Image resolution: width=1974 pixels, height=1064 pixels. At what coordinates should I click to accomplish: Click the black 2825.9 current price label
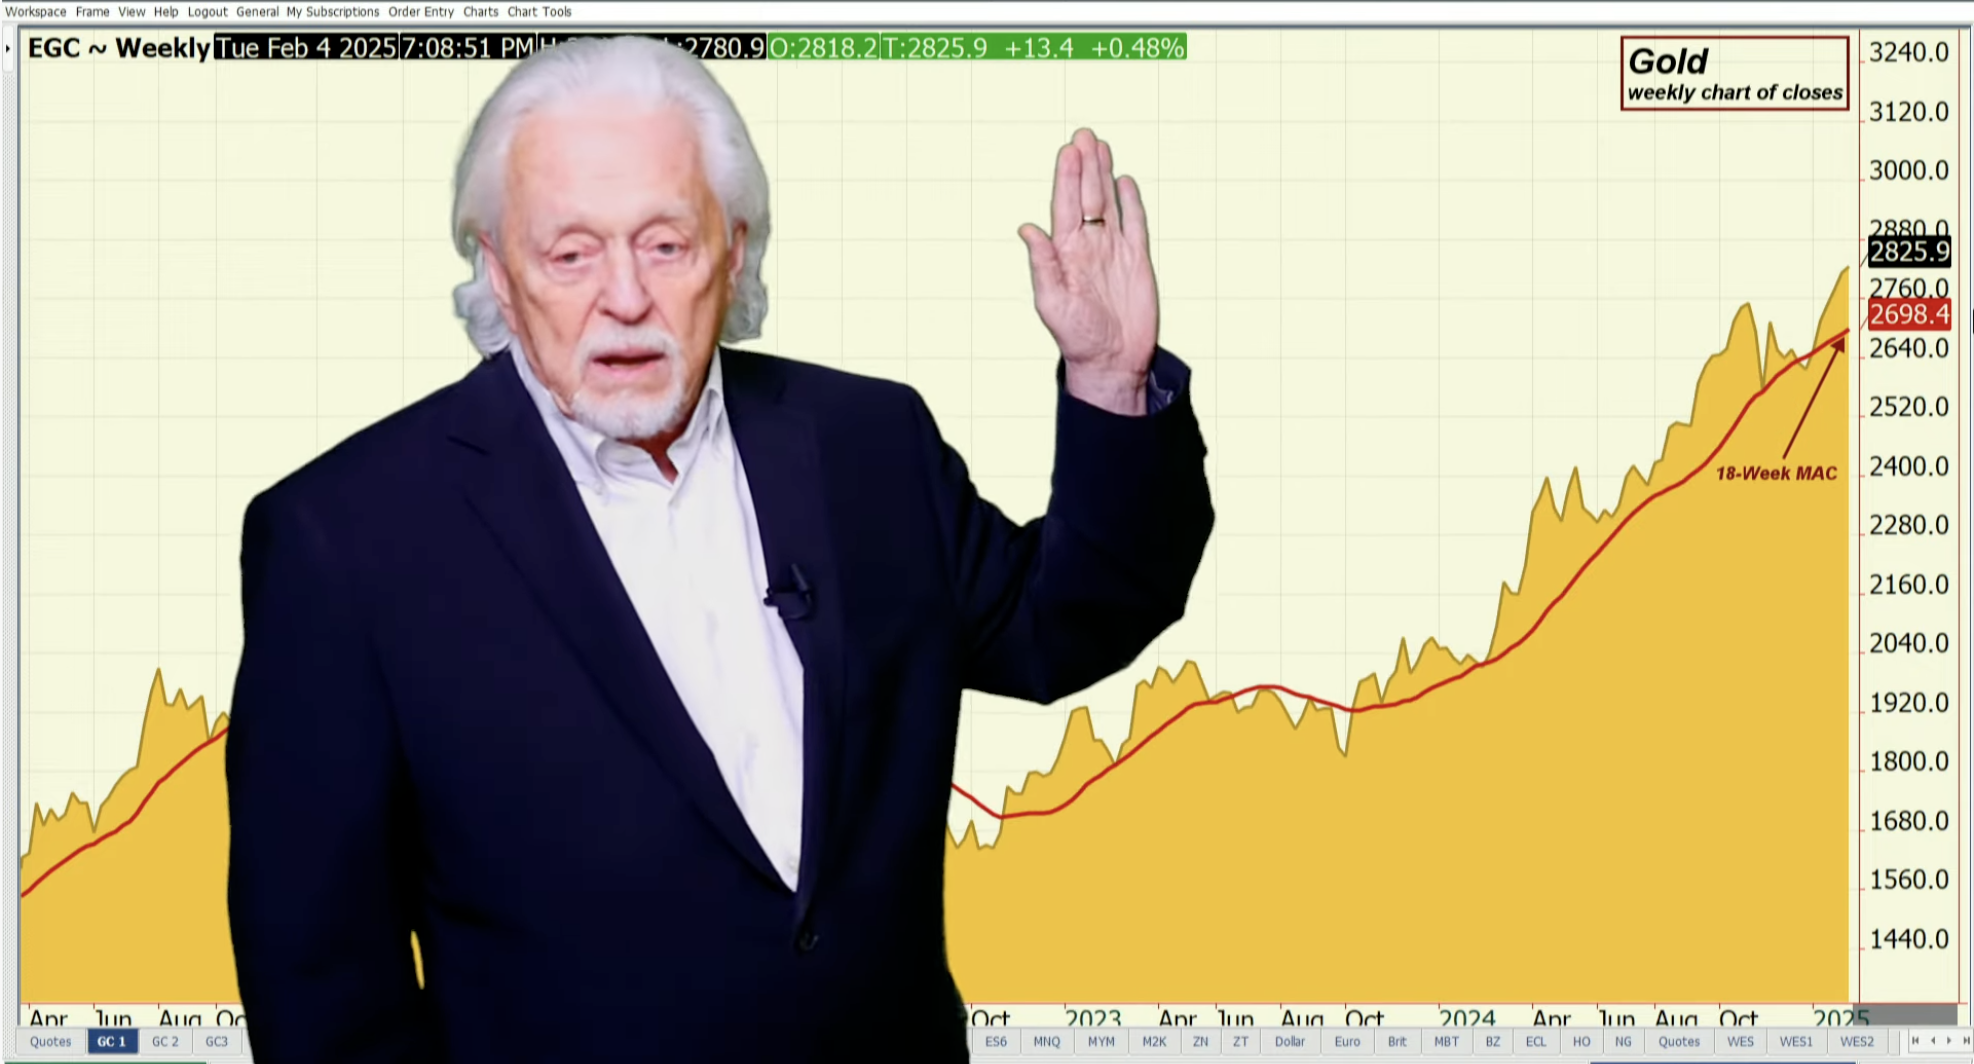coord(1909,252)
